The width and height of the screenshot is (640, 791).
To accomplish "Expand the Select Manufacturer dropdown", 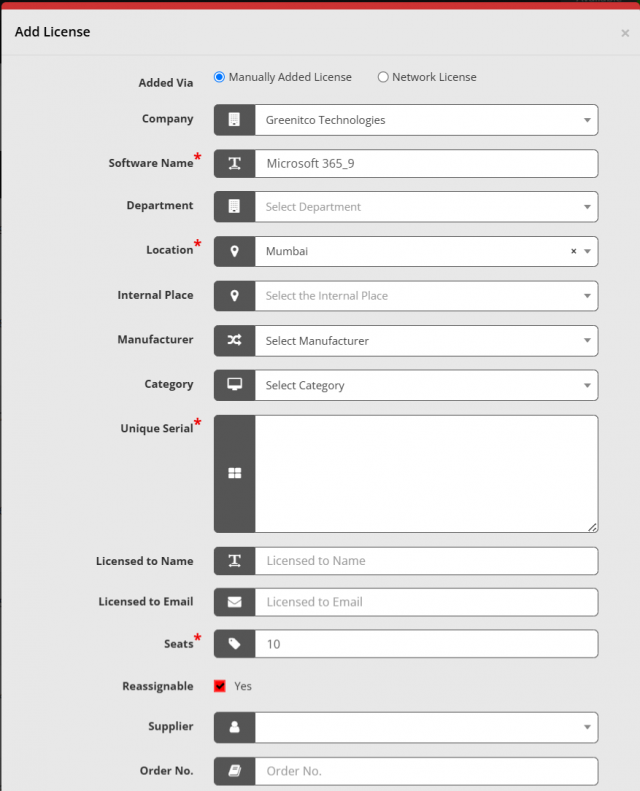I will pos(426,341).
